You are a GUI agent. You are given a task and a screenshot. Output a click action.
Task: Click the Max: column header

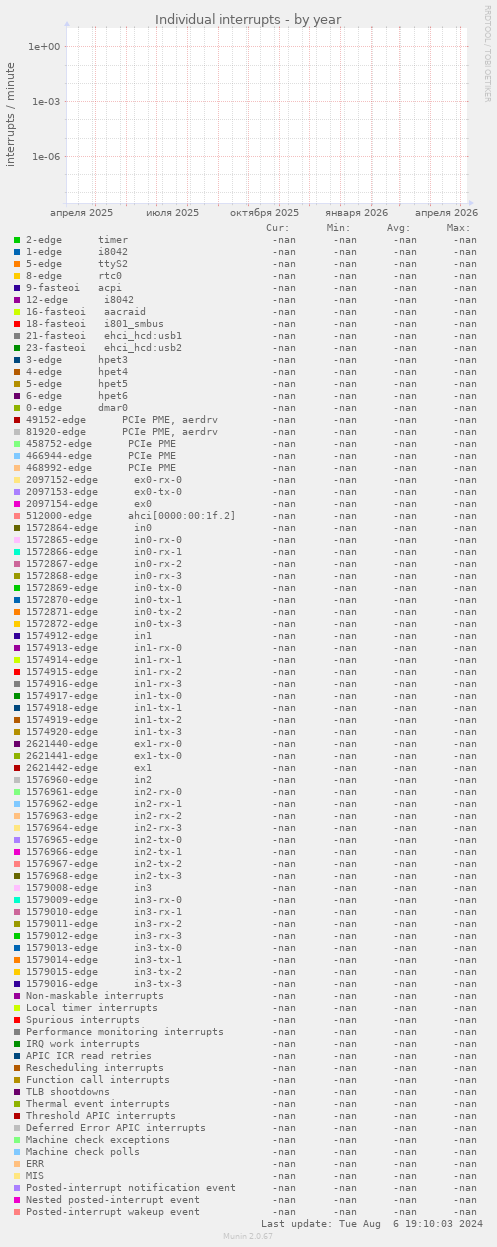click(x=458, y=228)
